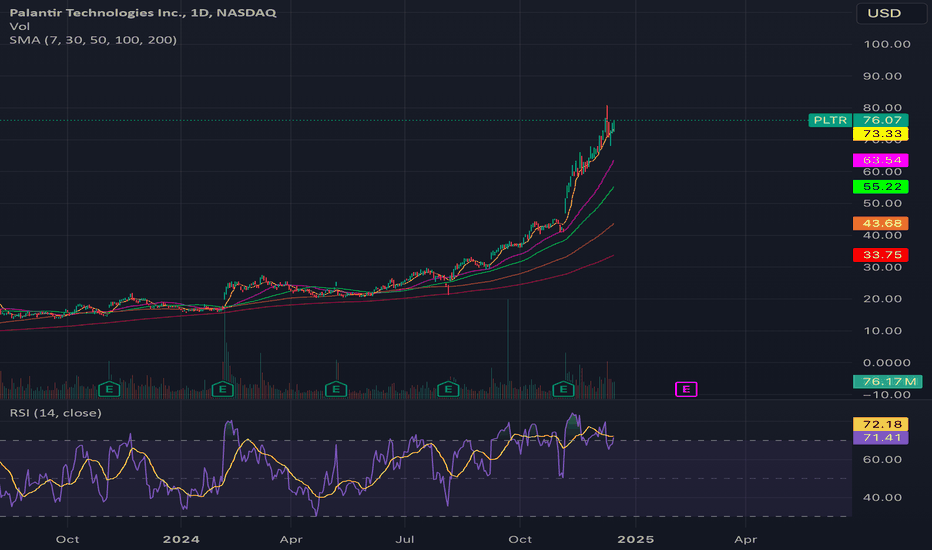The width and height of the screenshot is (932, 550).
Task: Click the 2025 time axis label
Action: point(635,539)
